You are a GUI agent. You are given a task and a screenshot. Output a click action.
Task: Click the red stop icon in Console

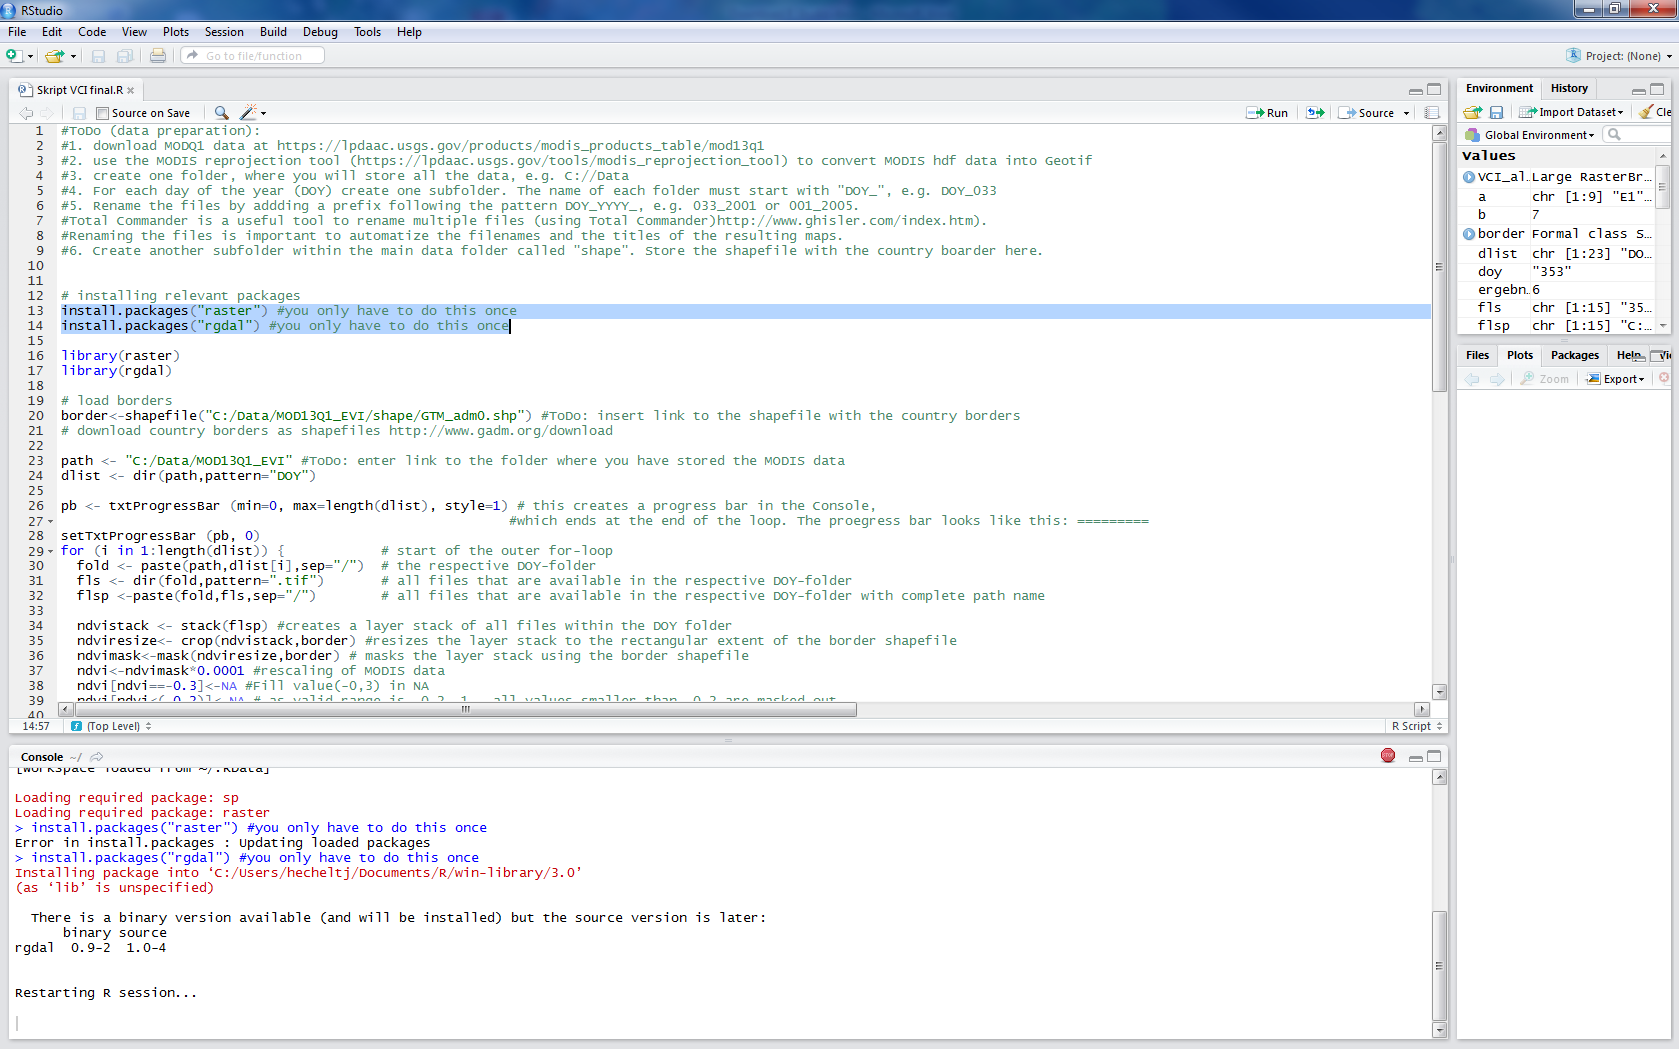coord(1388,756)
